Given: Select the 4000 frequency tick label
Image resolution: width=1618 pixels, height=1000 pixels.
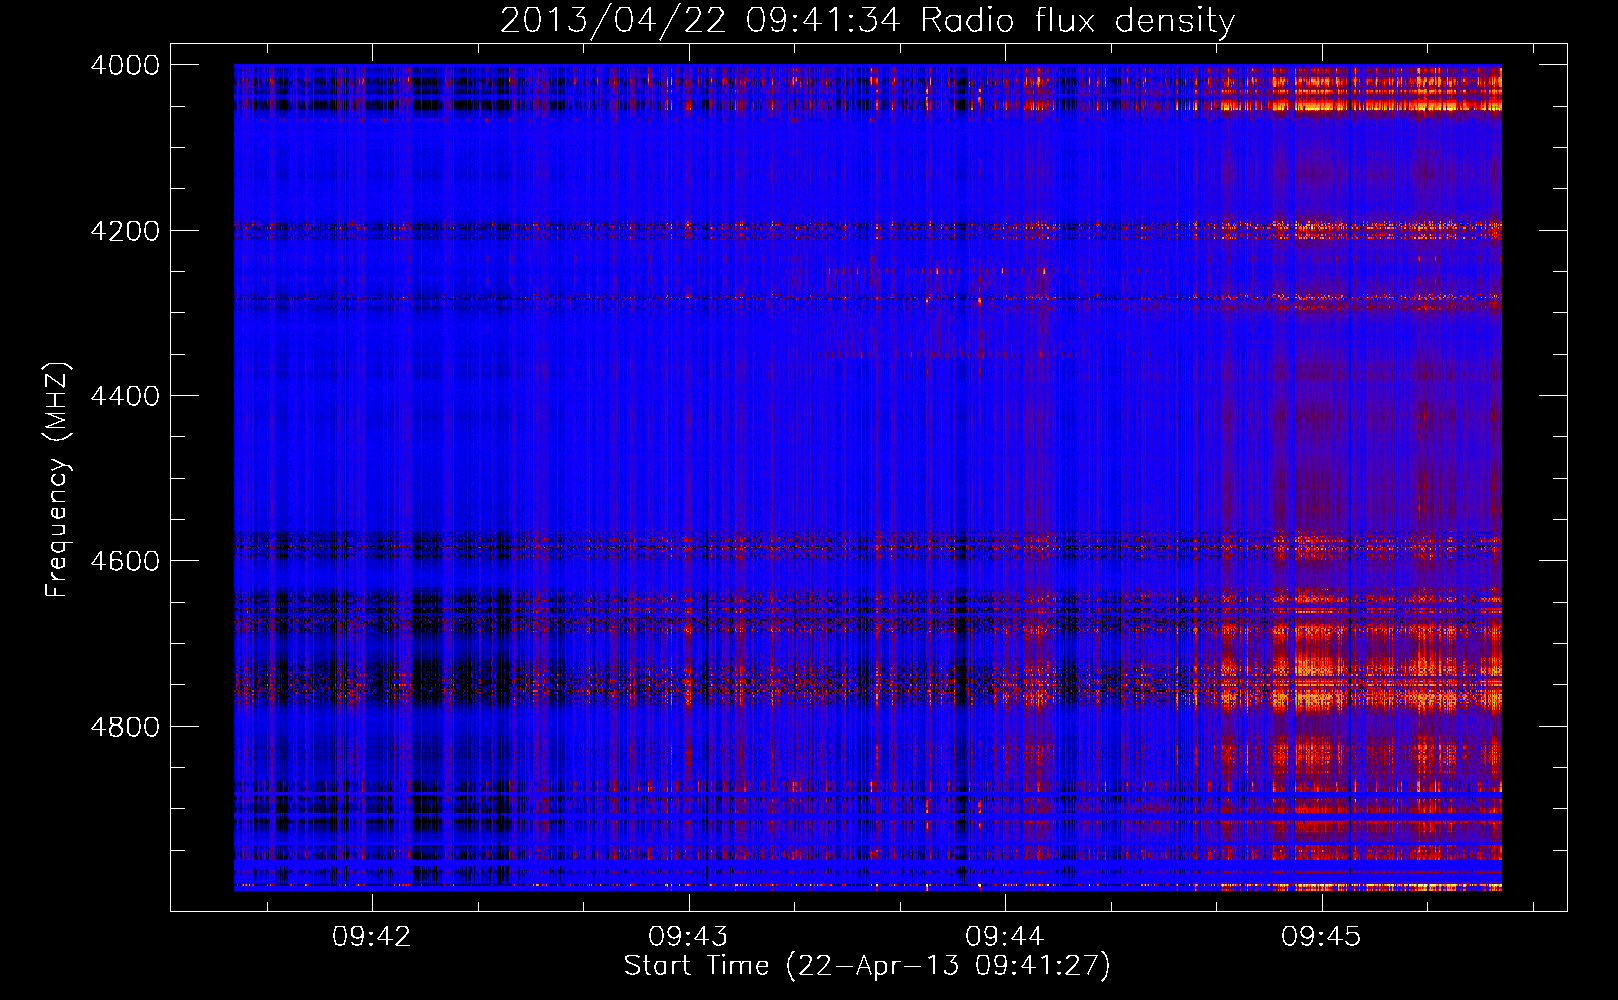Looking at the screenshot, I should [x=125, y=65].
